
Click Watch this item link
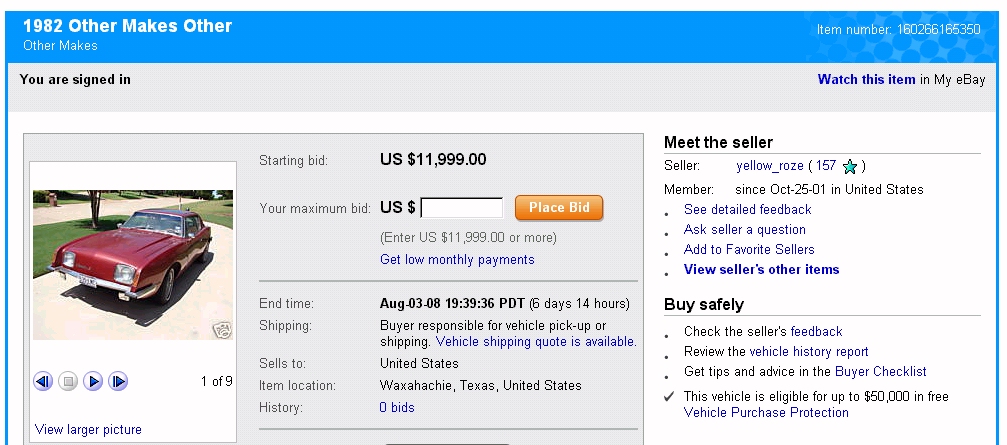(x=866, y=79)
